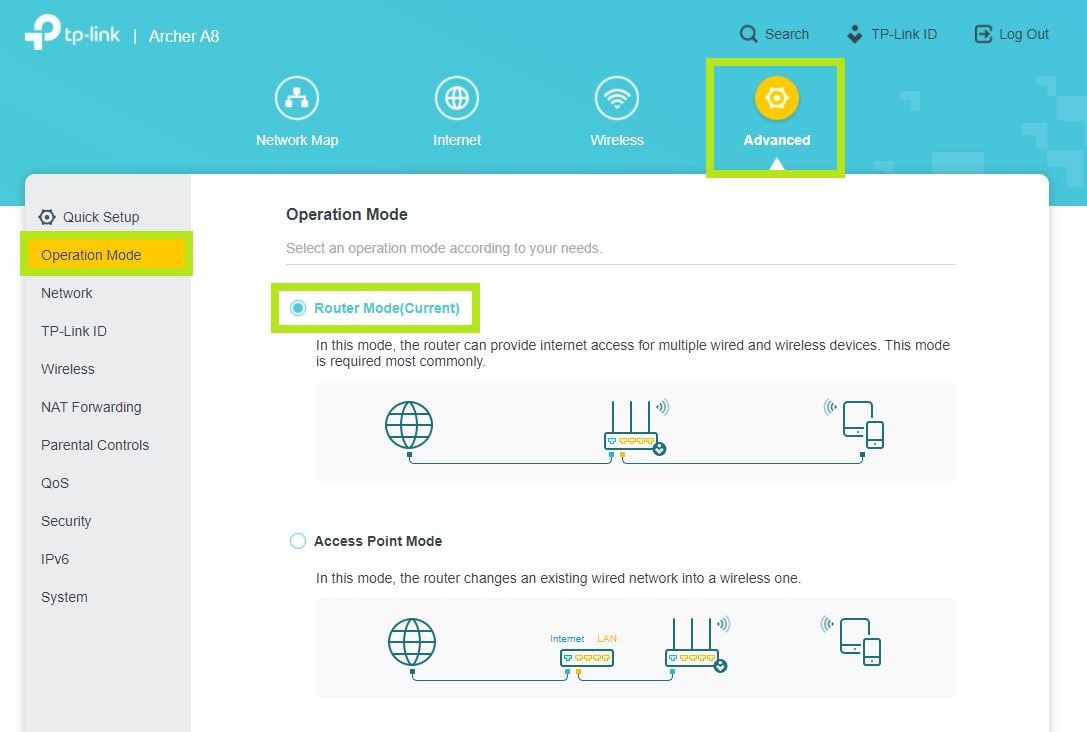Click the Search magnifier icon
1087x732 pixels.
tap(749, 34)
